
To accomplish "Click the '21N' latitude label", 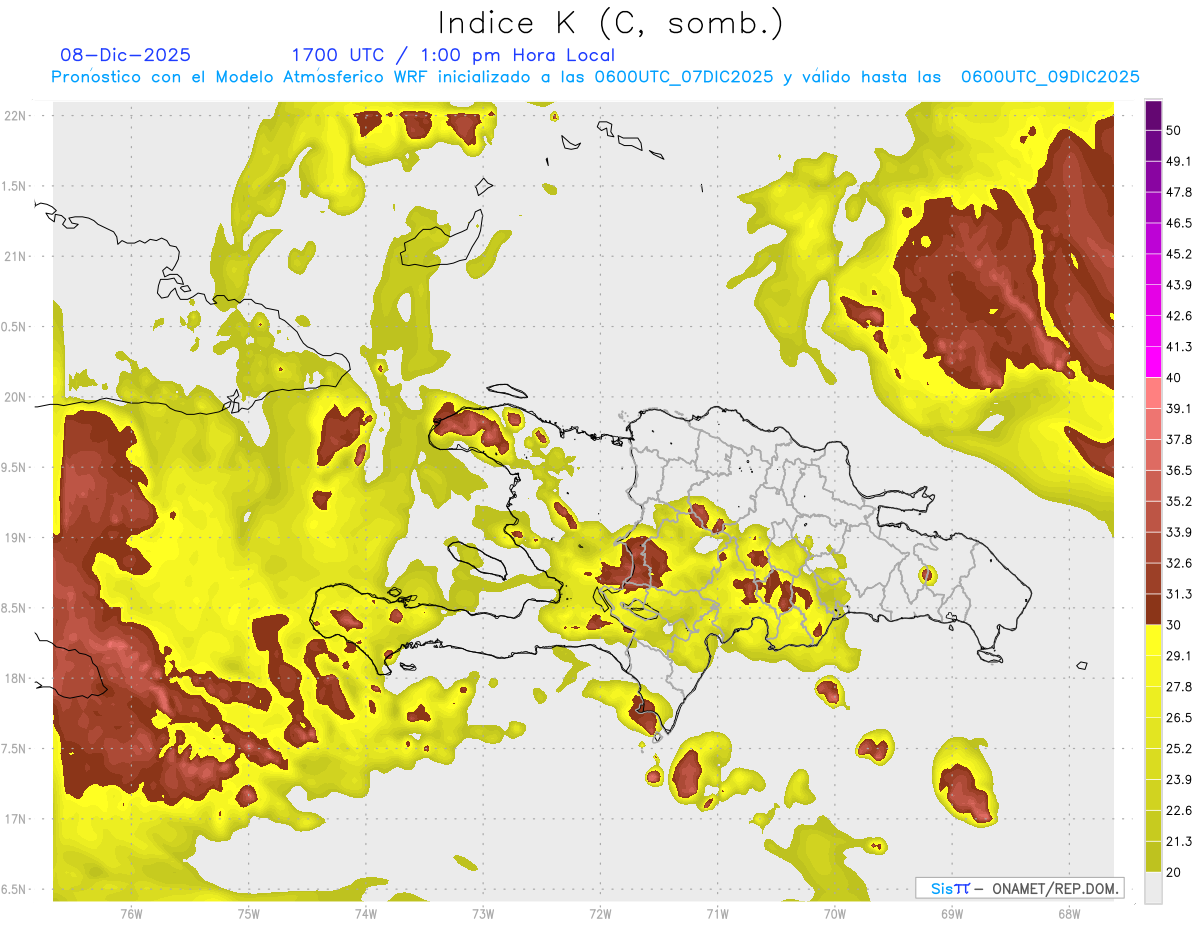I will tap(17, 256).
